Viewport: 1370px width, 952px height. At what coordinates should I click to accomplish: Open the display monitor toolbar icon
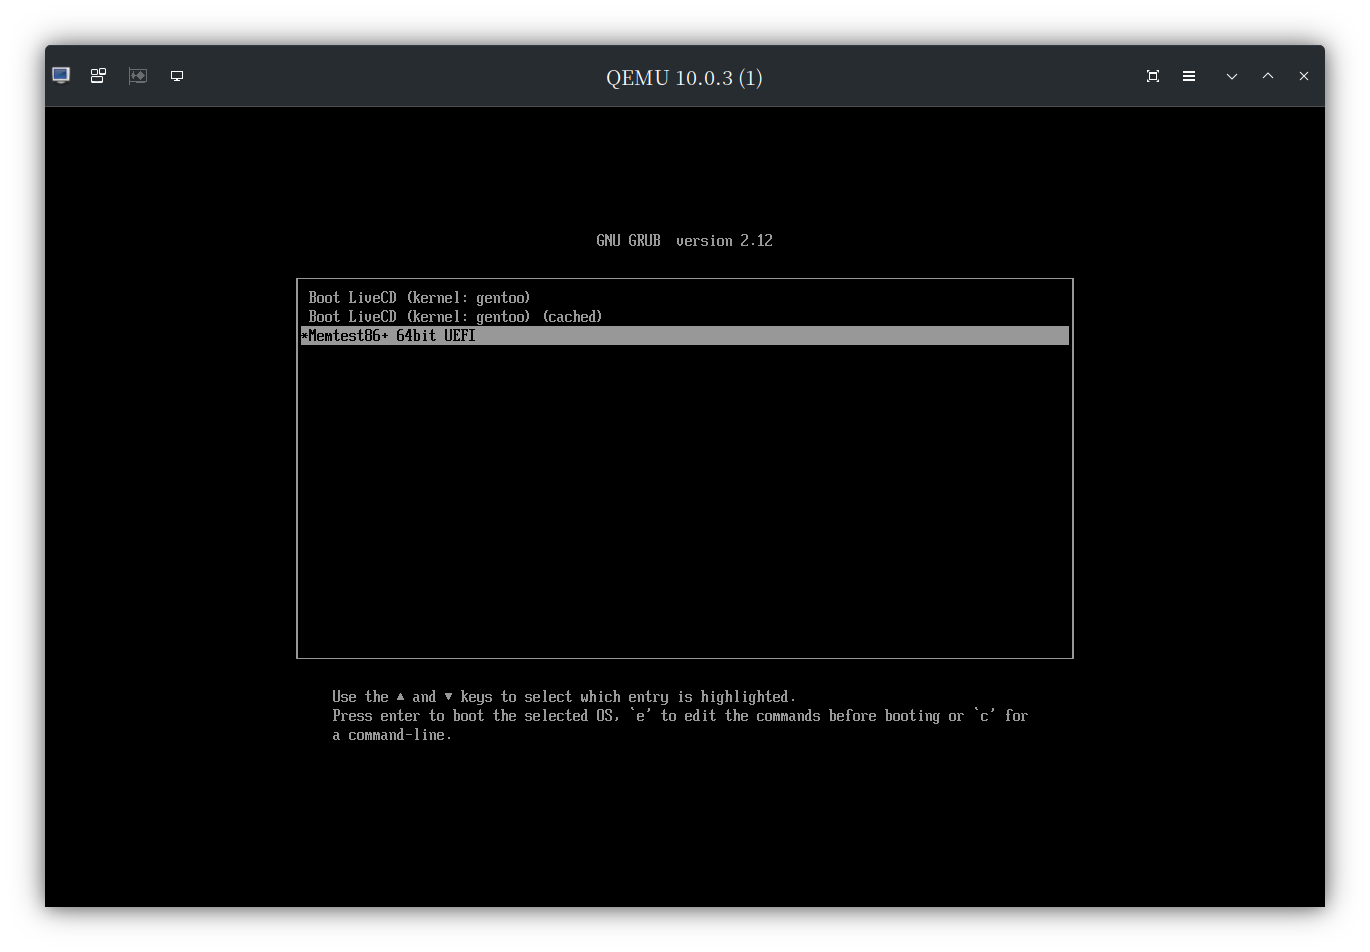coord(177,75)
